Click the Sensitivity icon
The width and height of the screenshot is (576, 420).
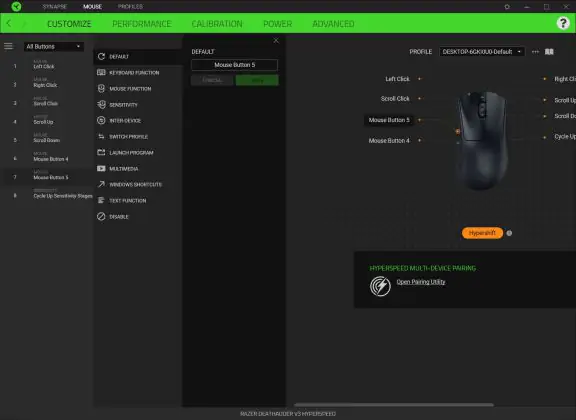(x=101, y=104)
